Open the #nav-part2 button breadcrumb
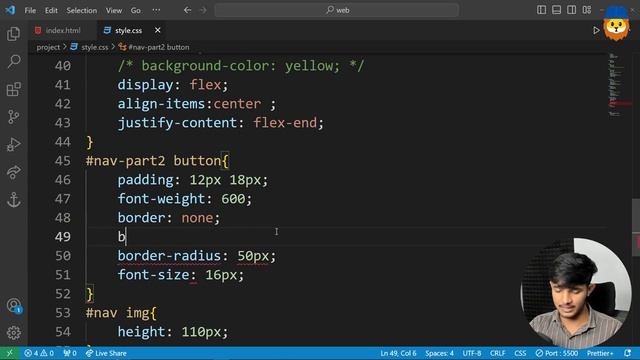This screenshot has height=360, width=640. (x=154, y=47)
